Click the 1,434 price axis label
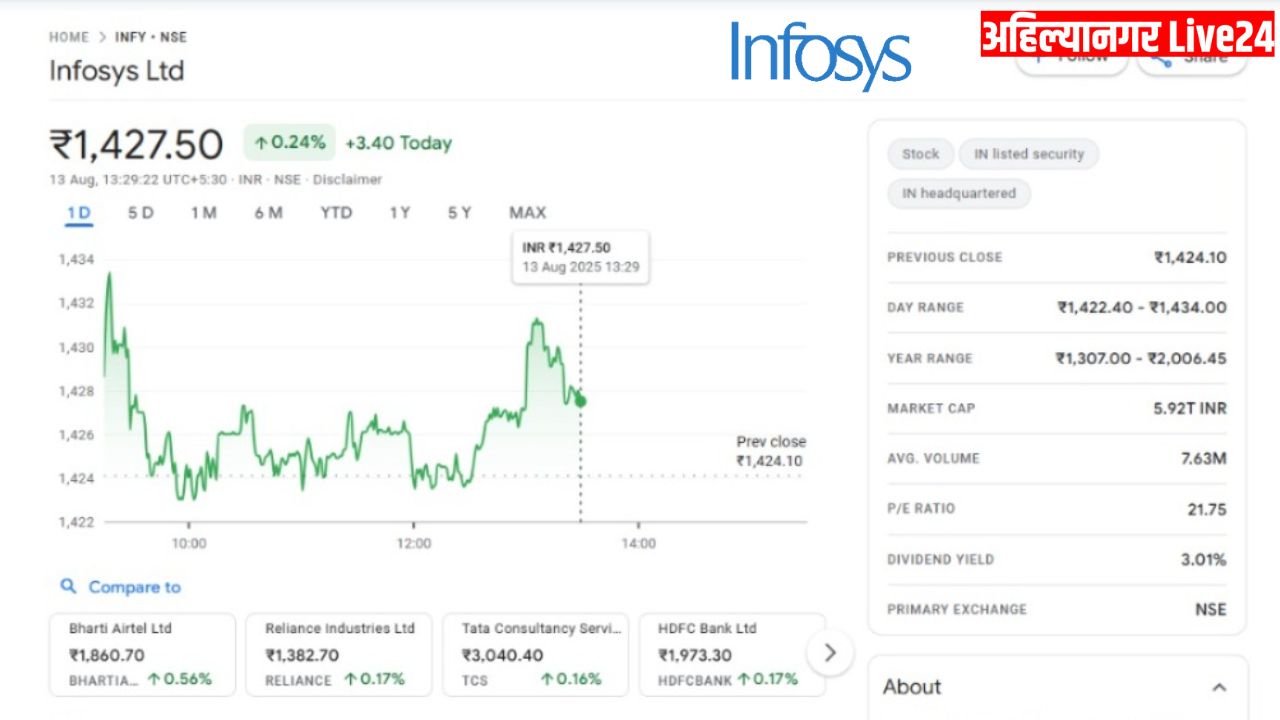 (77, 260)
